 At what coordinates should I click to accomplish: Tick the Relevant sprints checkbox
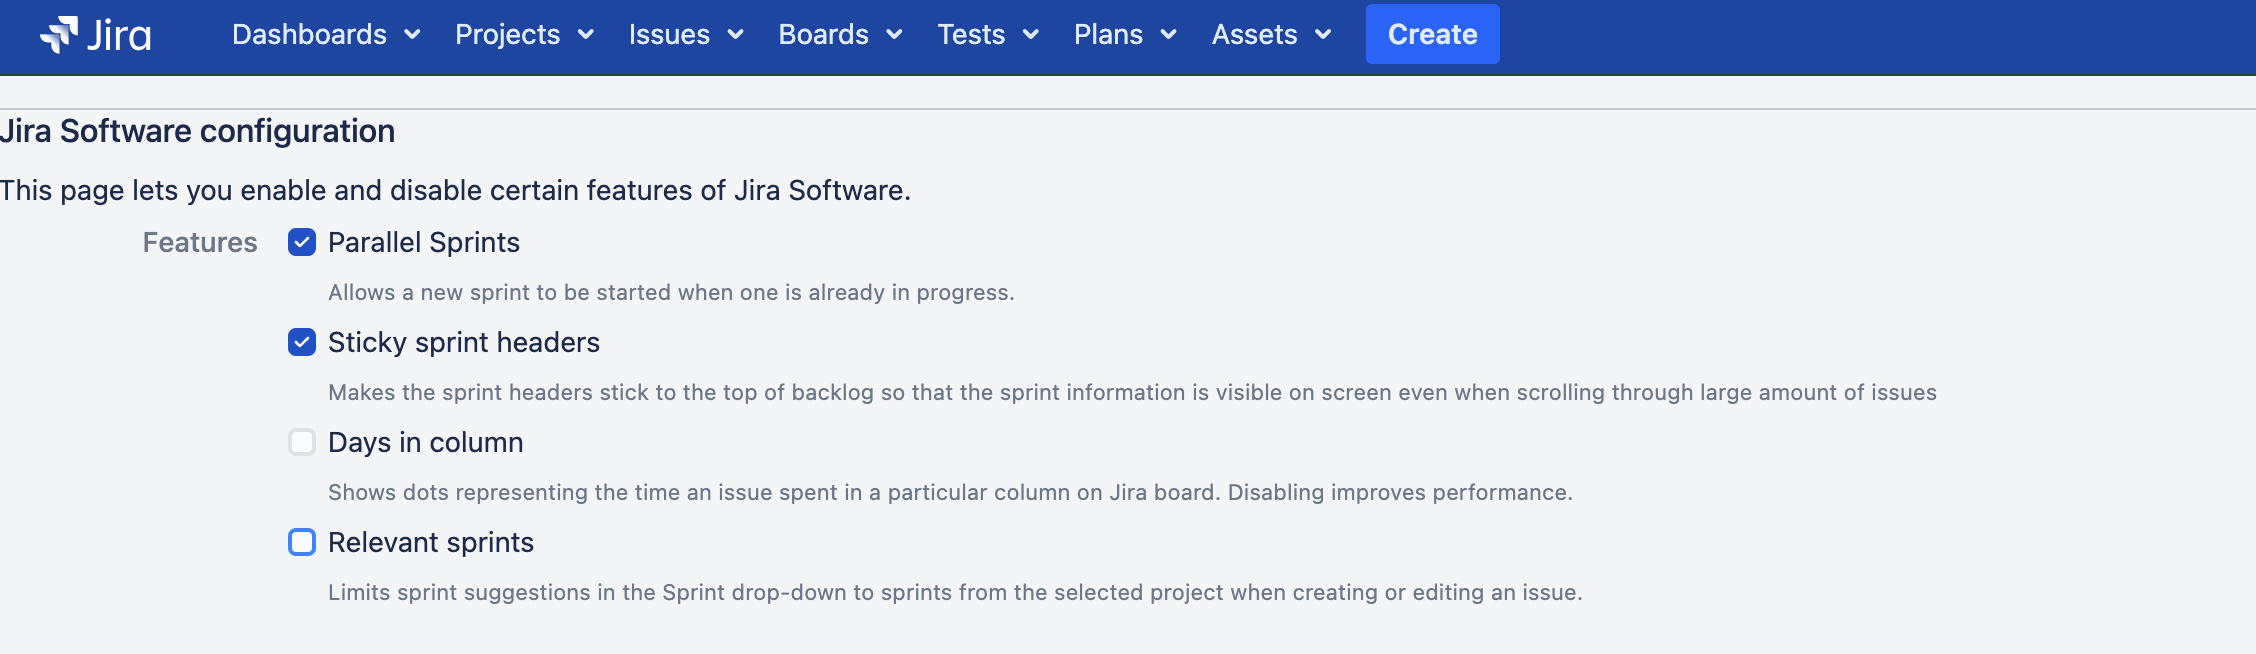coord(302,542)
